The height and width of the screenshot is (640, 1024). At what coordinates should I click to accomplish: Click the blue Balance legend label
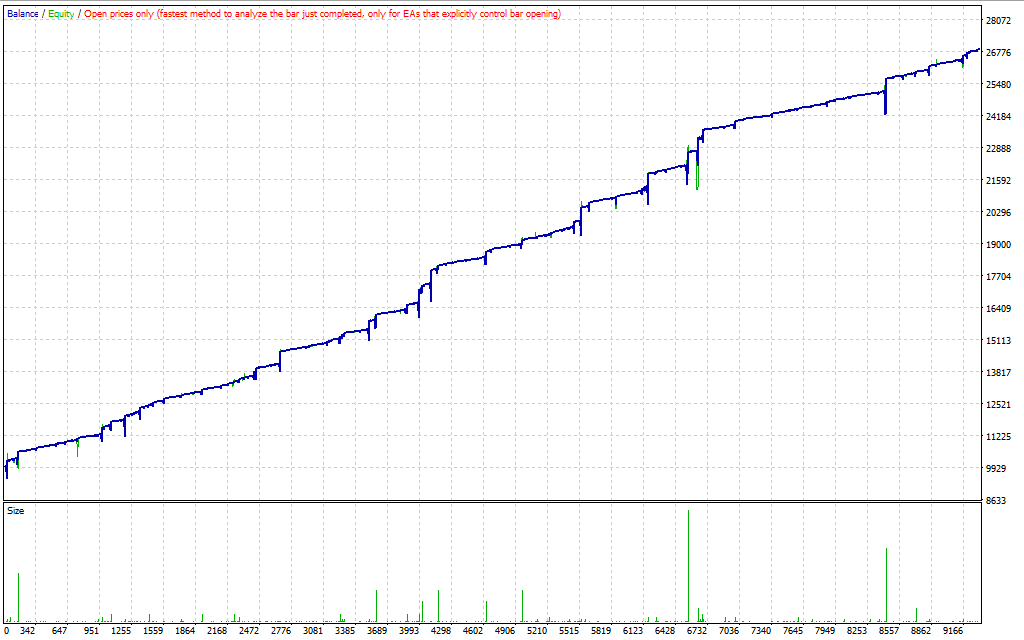tap(23, 14)
